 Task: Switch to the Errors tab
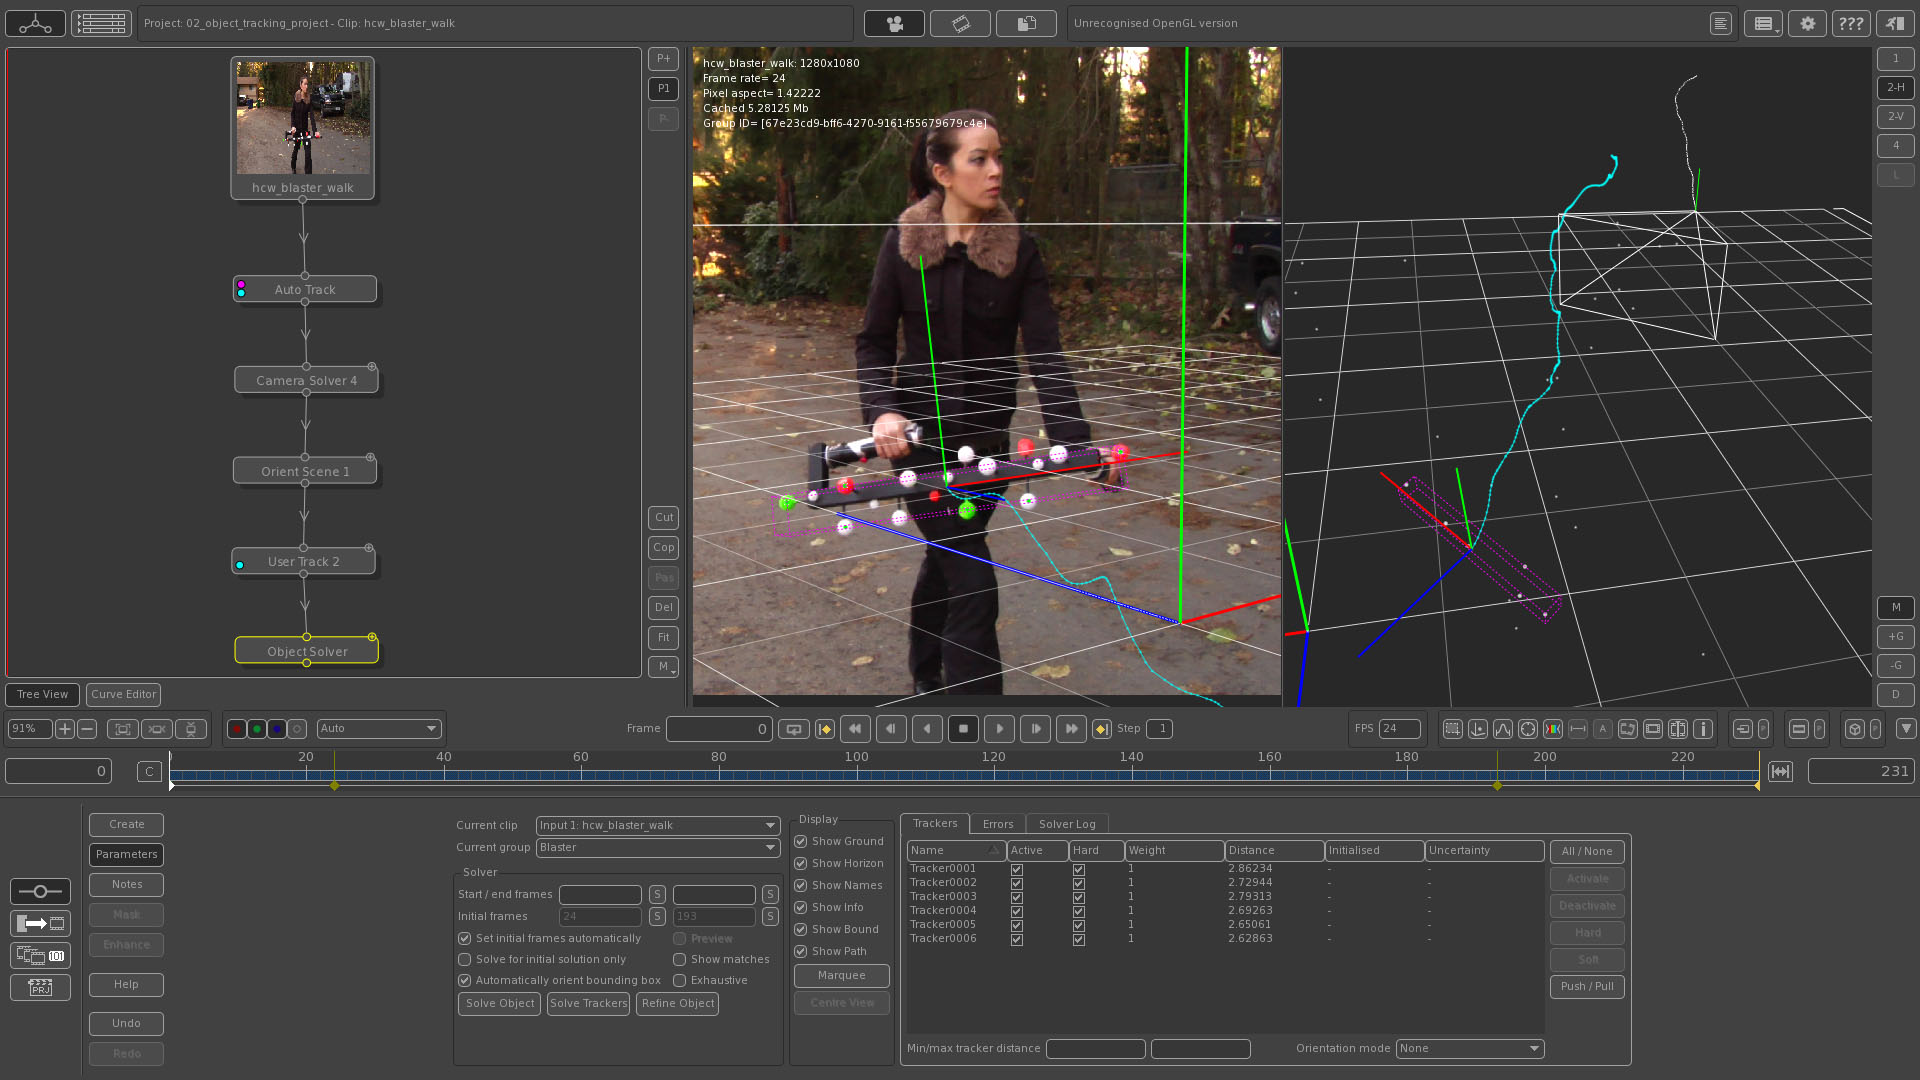coord(997,823)
